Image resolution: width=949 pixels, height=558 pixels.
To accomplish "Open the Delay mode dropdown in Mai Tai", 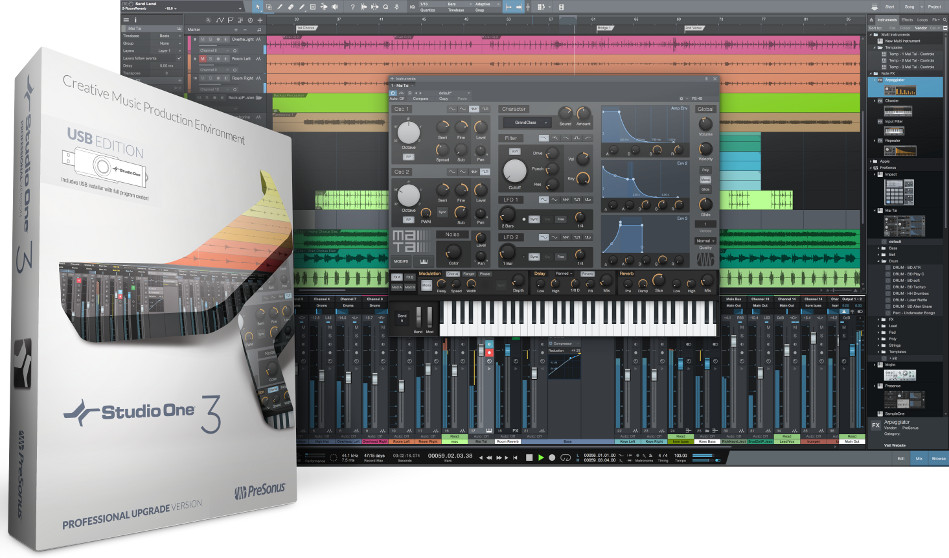I will pos(564,274).
